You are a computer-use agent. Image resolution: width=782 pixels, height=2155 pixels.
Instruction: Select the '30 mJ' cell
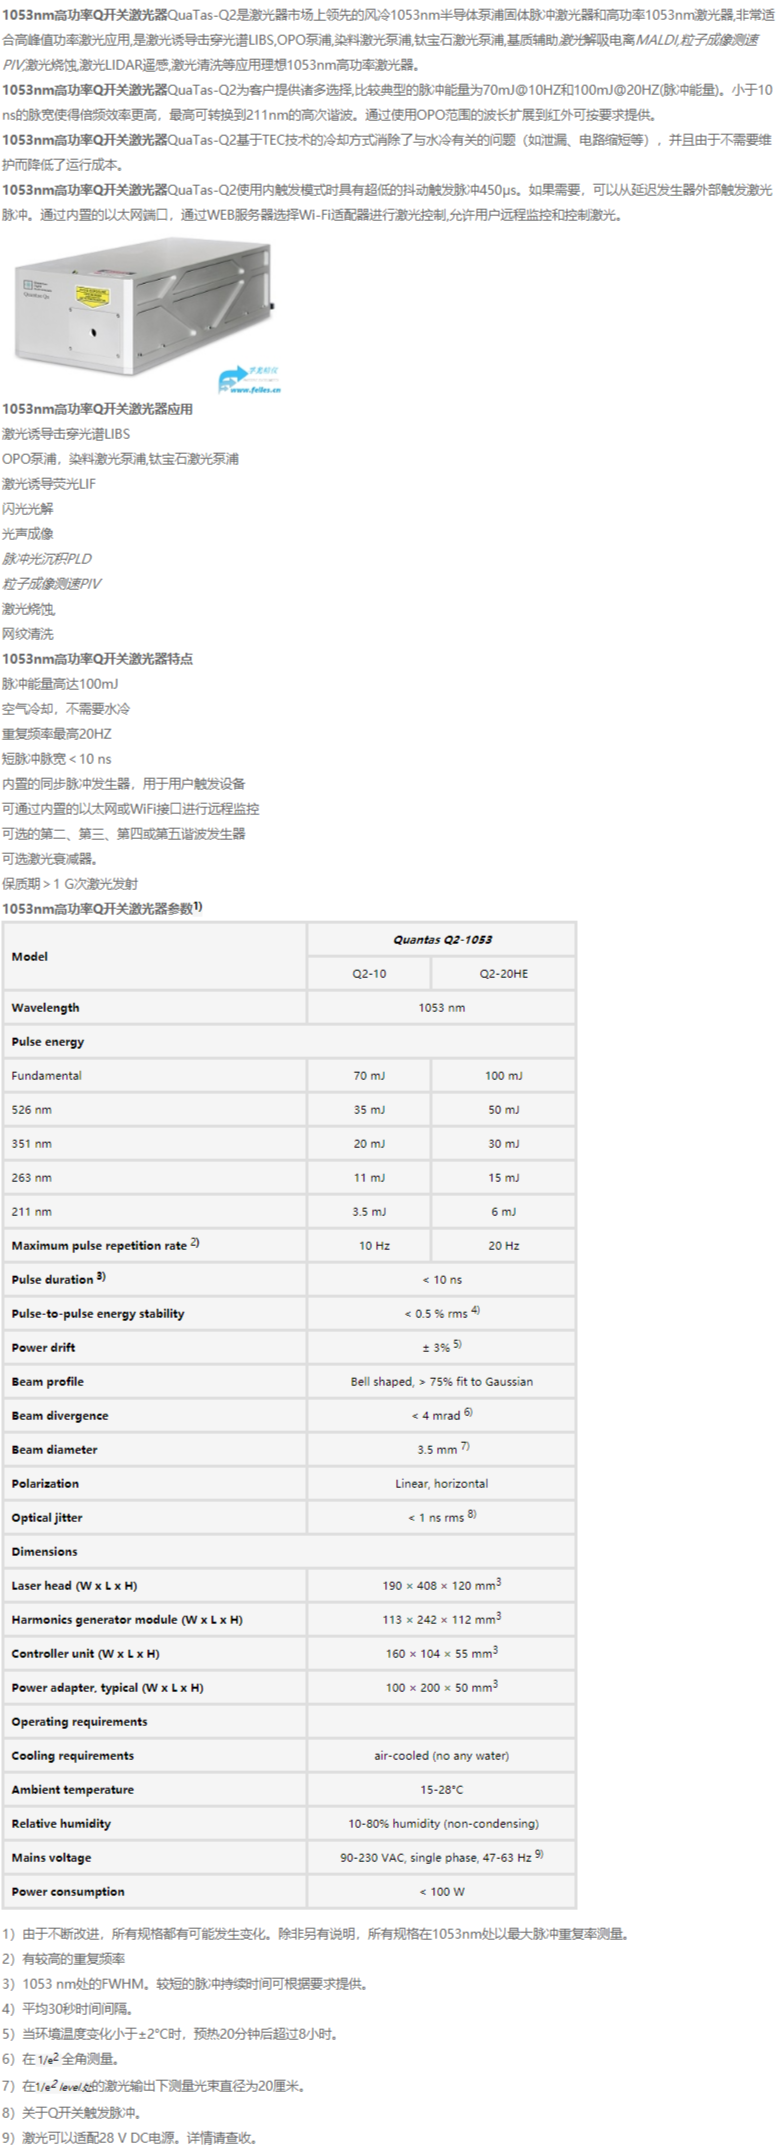click(x=503, y=1143)
